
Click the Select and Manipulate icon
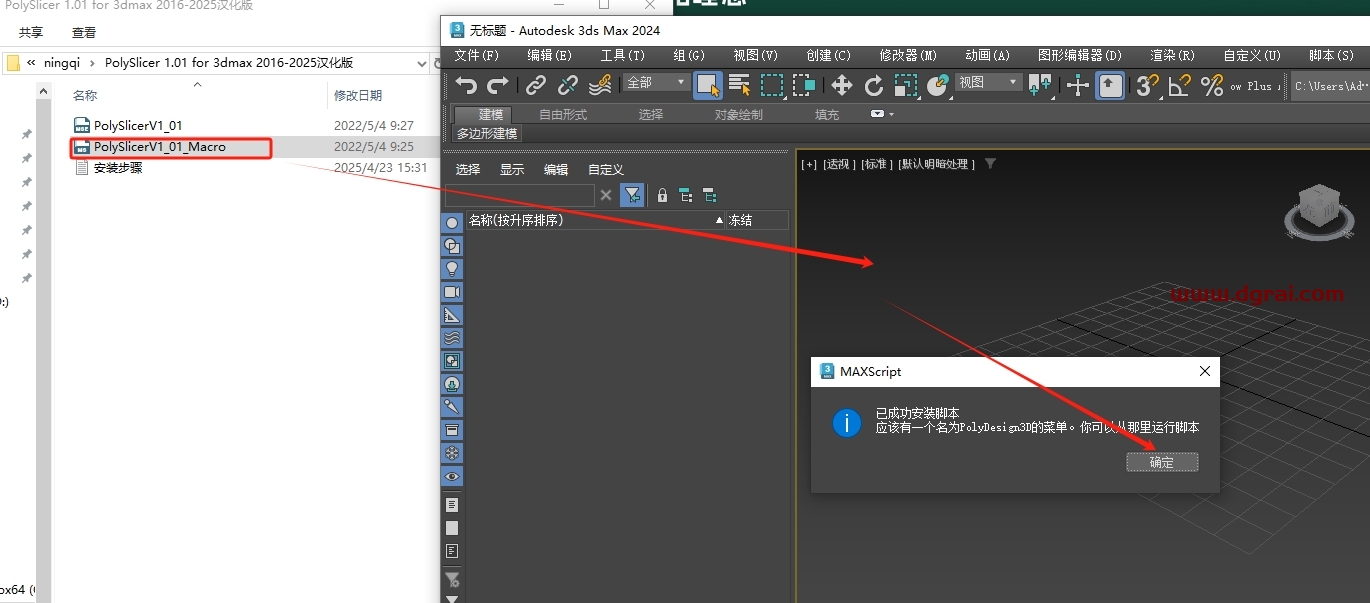coord(1078,85)
